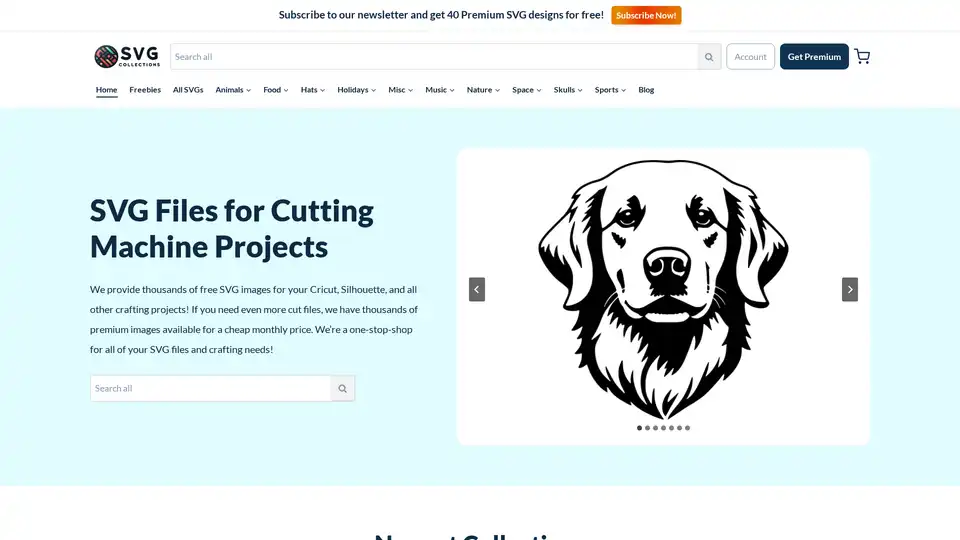
Task: Select the first carousel dot indicator
Action: (639, 428)
